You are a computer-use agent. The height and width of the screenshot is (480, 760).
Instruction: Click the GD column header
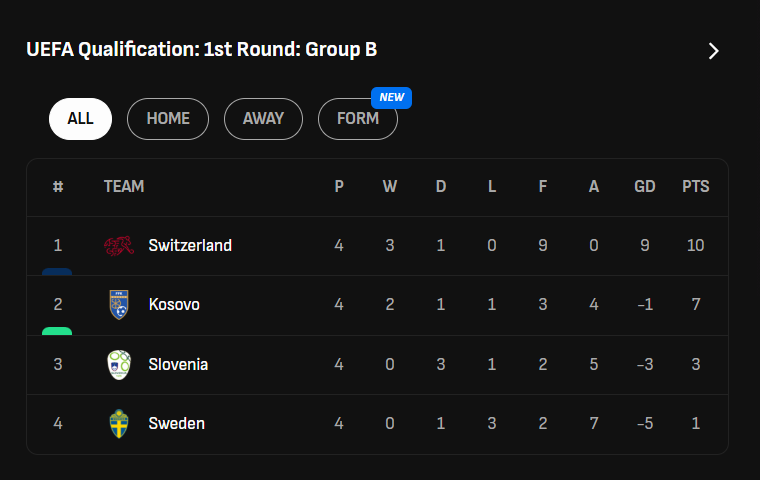(x=645, y=186)
